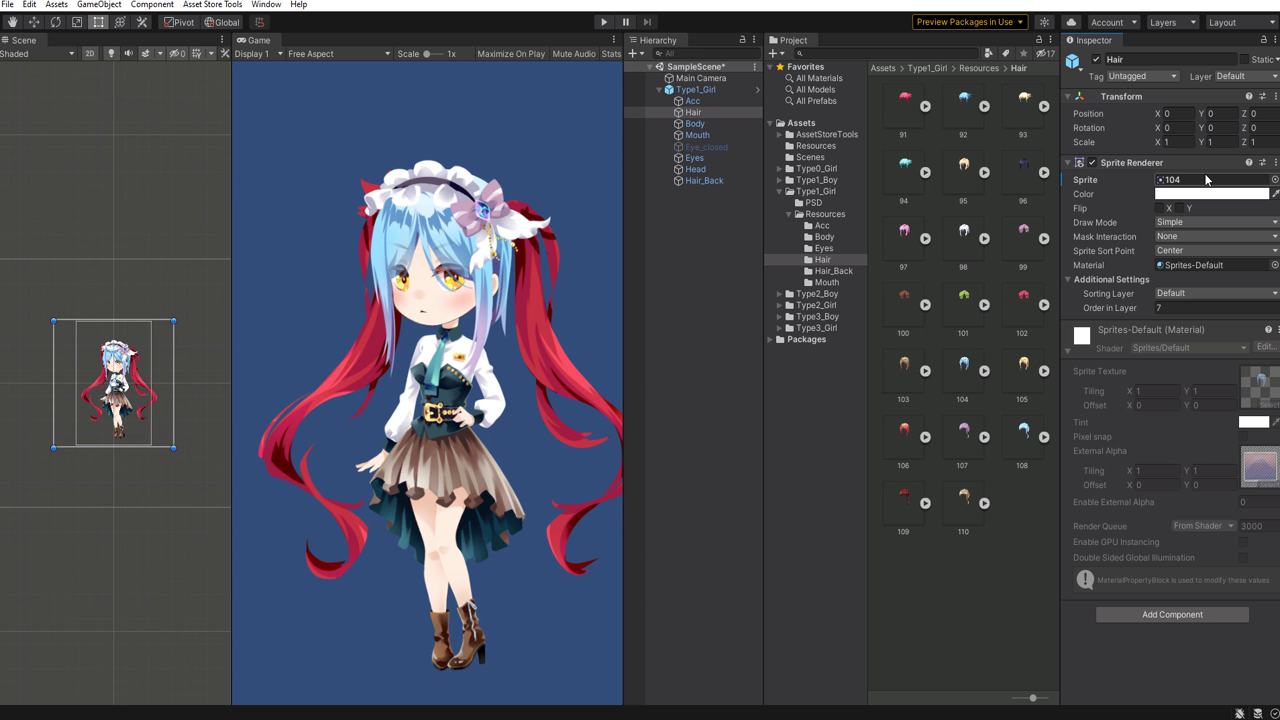Toggle the grid snapping icon in the toolbar
Screen dimensions: 1280x720
click(x=260, y=22)
